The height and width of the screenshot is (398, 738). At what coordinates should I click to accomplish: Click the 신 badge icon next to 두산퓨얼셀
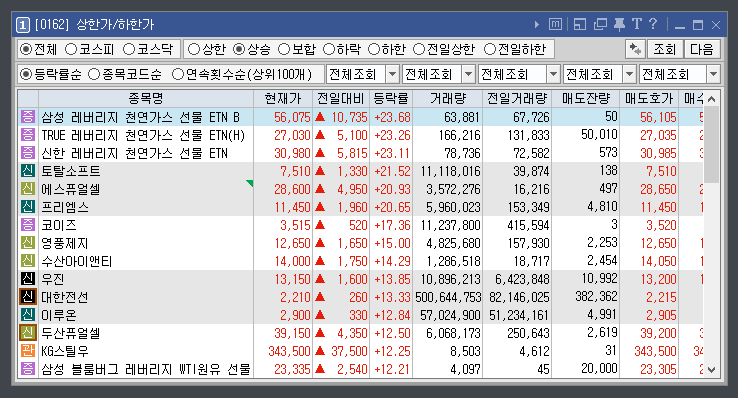[x=28, y=333]
